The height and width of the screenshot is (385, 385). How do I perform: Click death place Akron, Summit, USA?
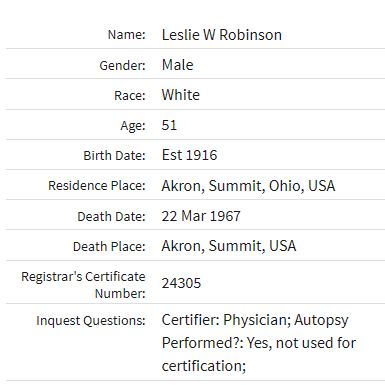coord(229,246)
